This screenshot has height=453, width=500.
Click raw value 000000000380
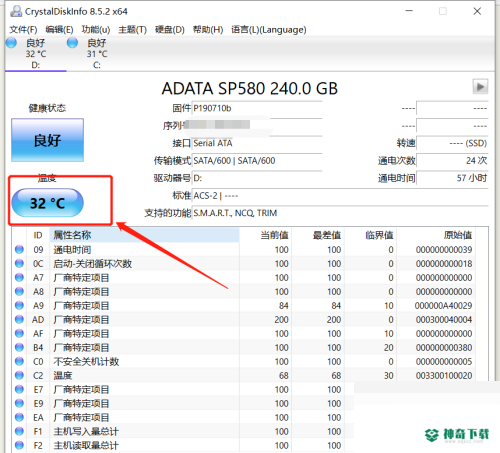[x=444, y=348]
